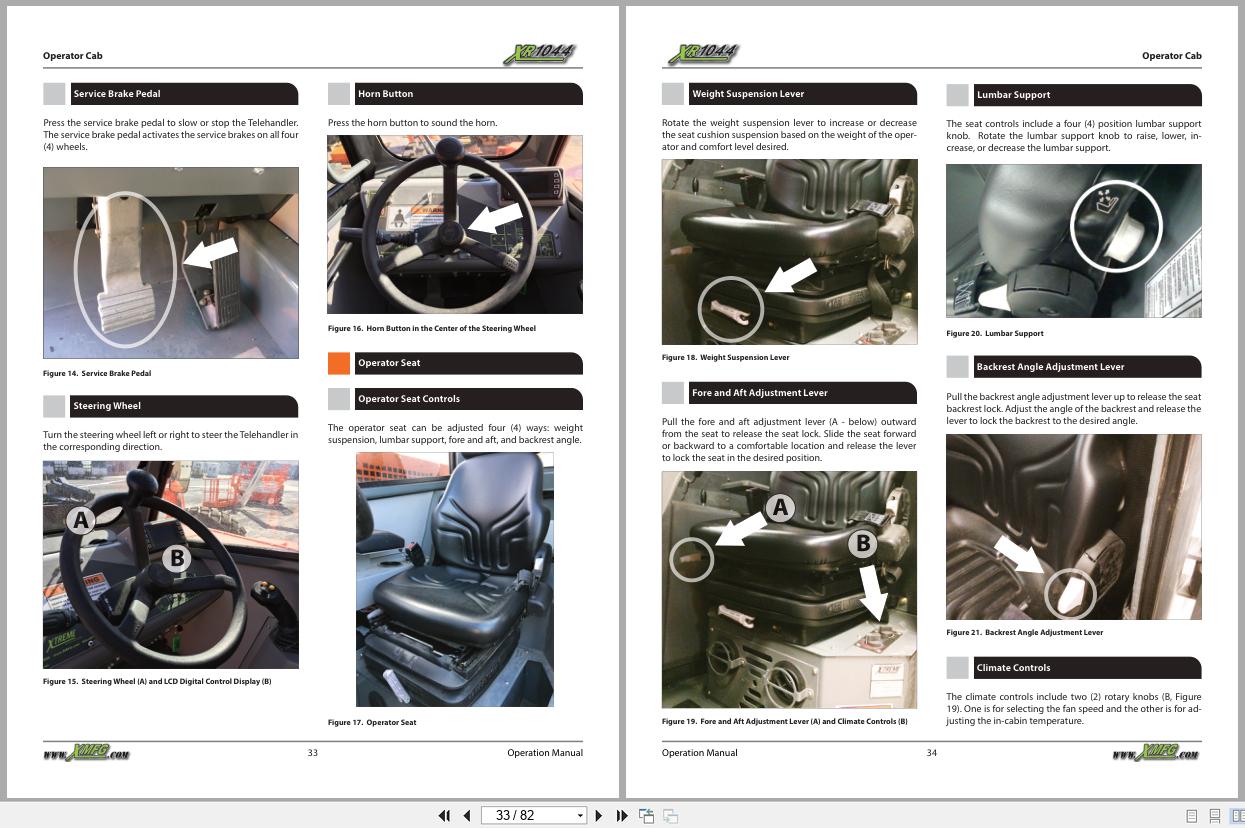Screen dimensions: 1245x828
Task: Click the 'Climate Controls' heading
Action: click(1088, 668)
